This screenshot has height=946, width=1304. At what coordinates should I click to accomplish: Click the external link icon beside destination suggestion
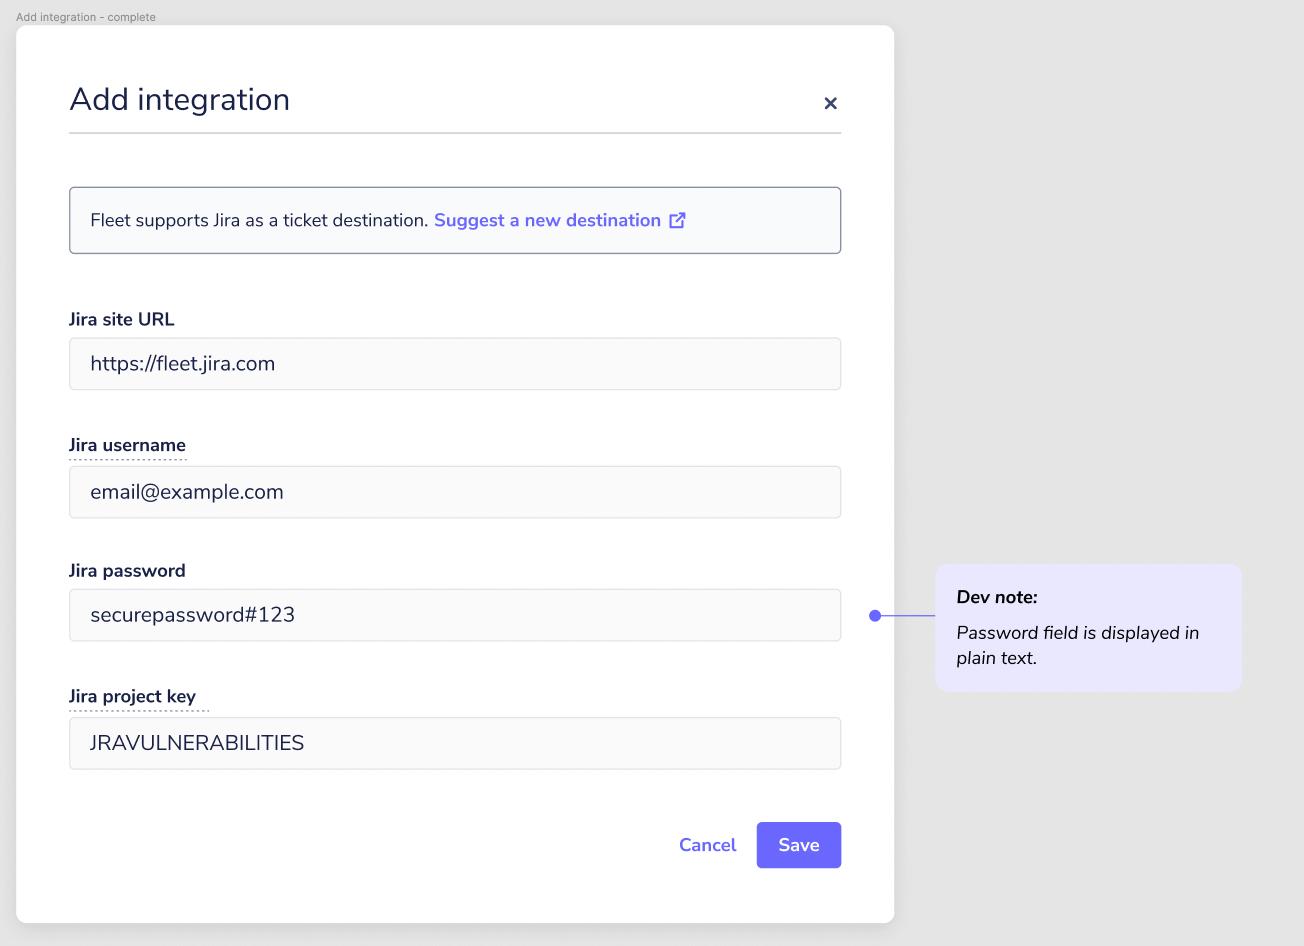[x=678, y=220]
